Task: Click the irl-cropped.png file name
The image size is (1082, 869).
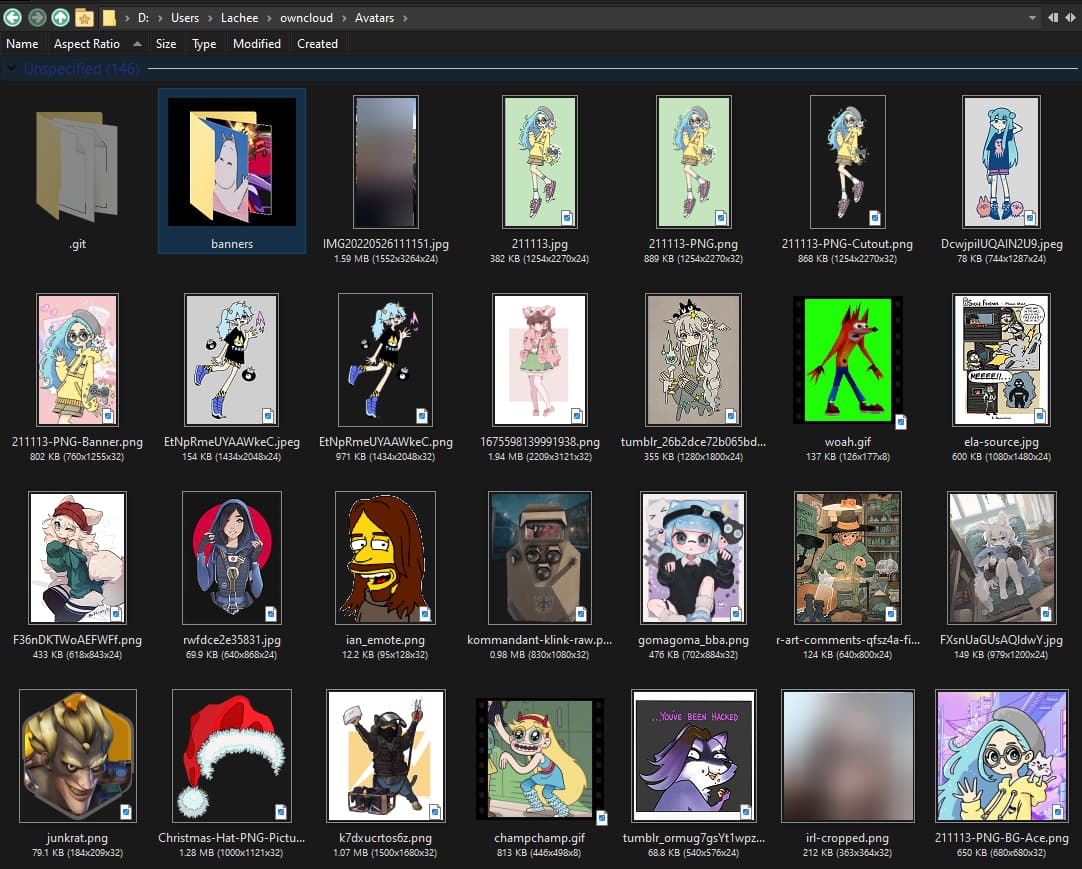Action: (847, 838)
